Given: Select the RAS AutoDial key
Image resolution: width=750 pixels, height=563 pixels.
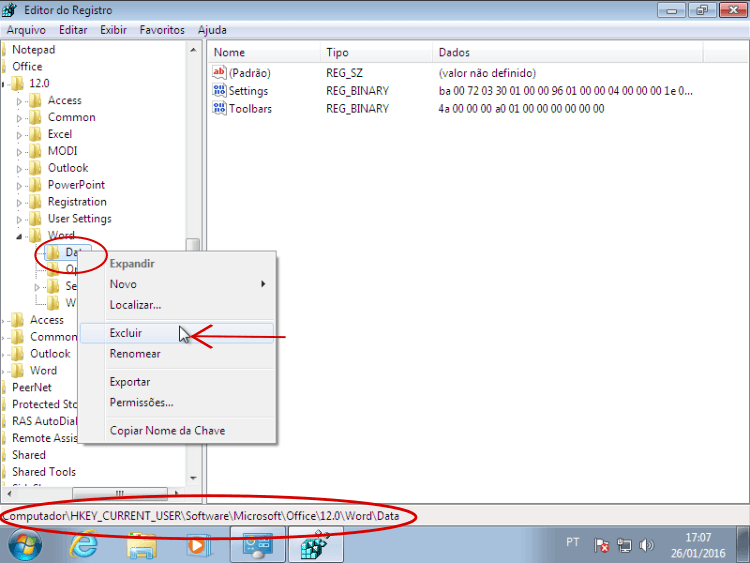Looking at the screenshot, I should 44,421.
